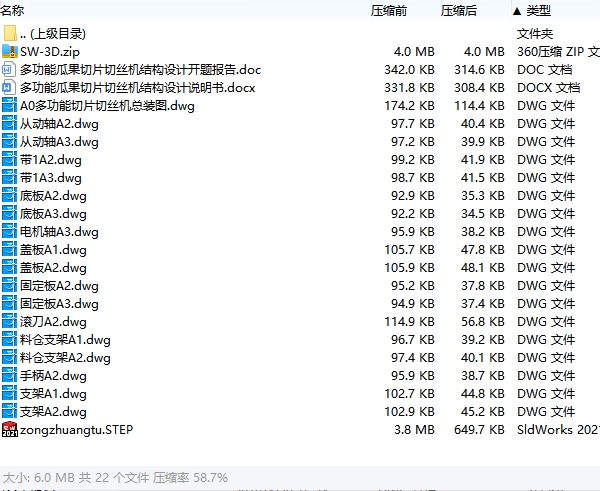Viewport: 600px width, 491px height.
Task: Click the 底板A3.dwg file icon
Action: (10, 213)
